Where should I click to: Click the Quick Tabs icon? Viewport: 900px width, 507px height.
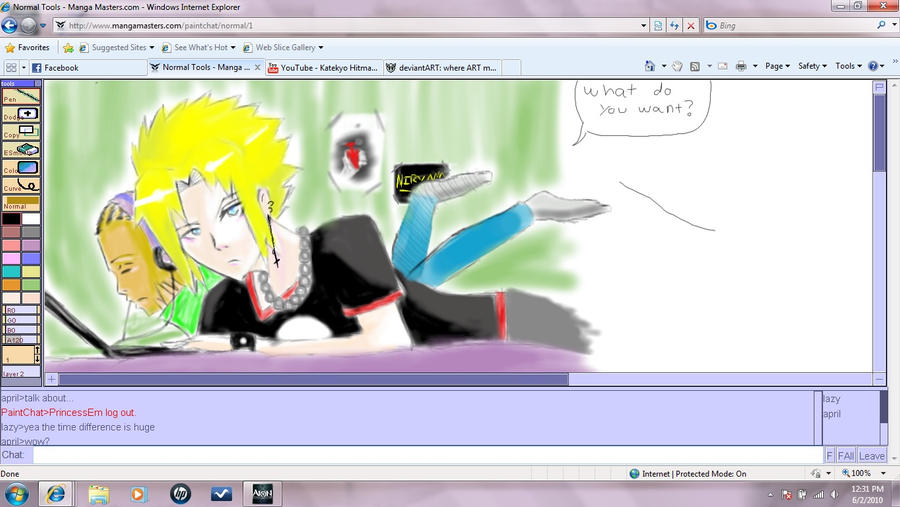point(11,68)
